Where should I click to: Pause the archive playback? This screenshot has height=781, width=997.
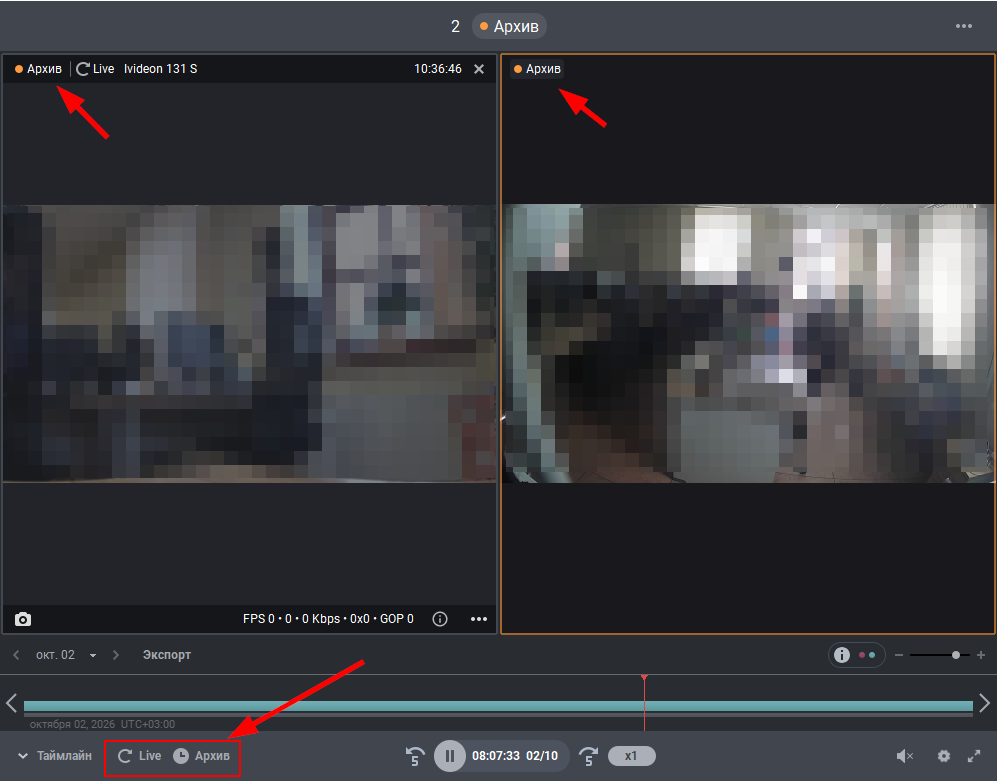coord(450,756)
